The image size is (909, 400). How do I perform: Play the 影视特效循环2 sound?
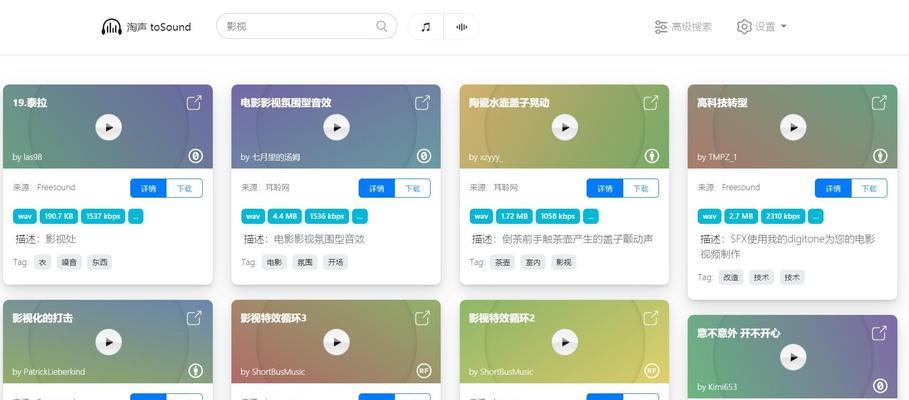[565, 342]
